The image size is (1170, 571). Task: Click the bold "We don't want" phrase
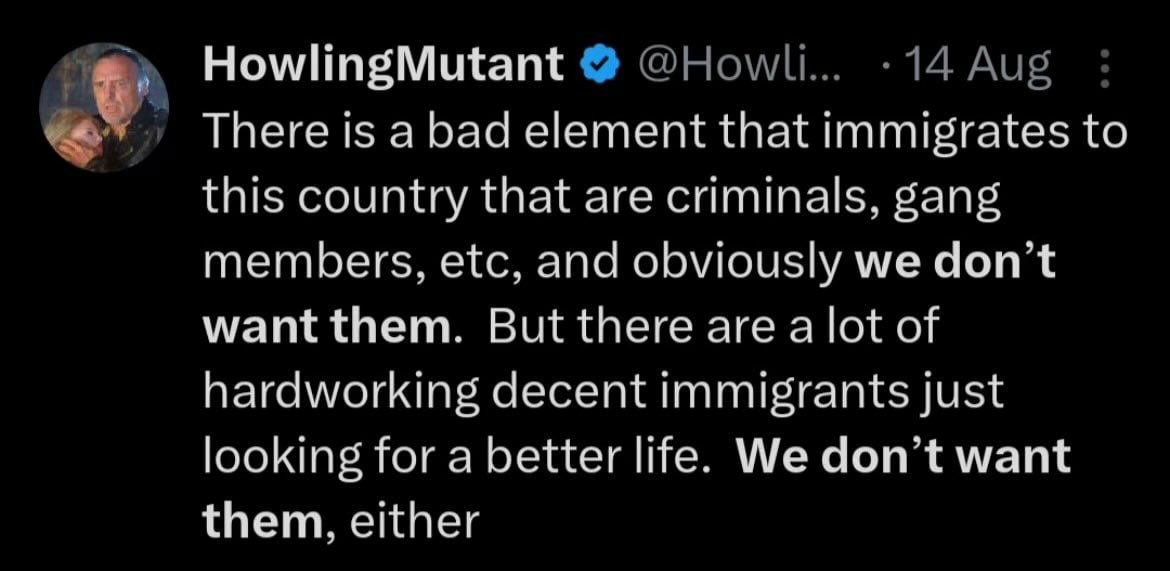point(903,458)
